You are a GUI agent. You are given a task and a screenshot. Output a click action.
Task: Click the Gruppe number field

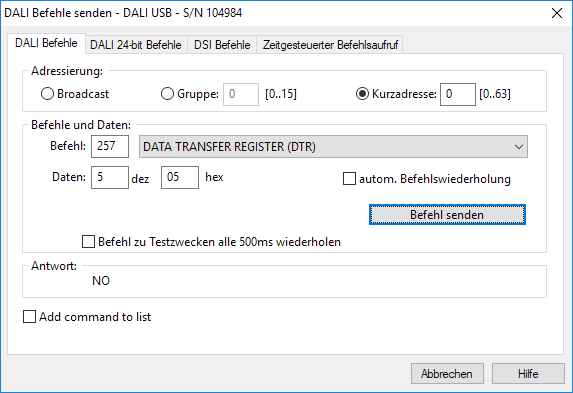pyautogui.click(x=241, y=94)
